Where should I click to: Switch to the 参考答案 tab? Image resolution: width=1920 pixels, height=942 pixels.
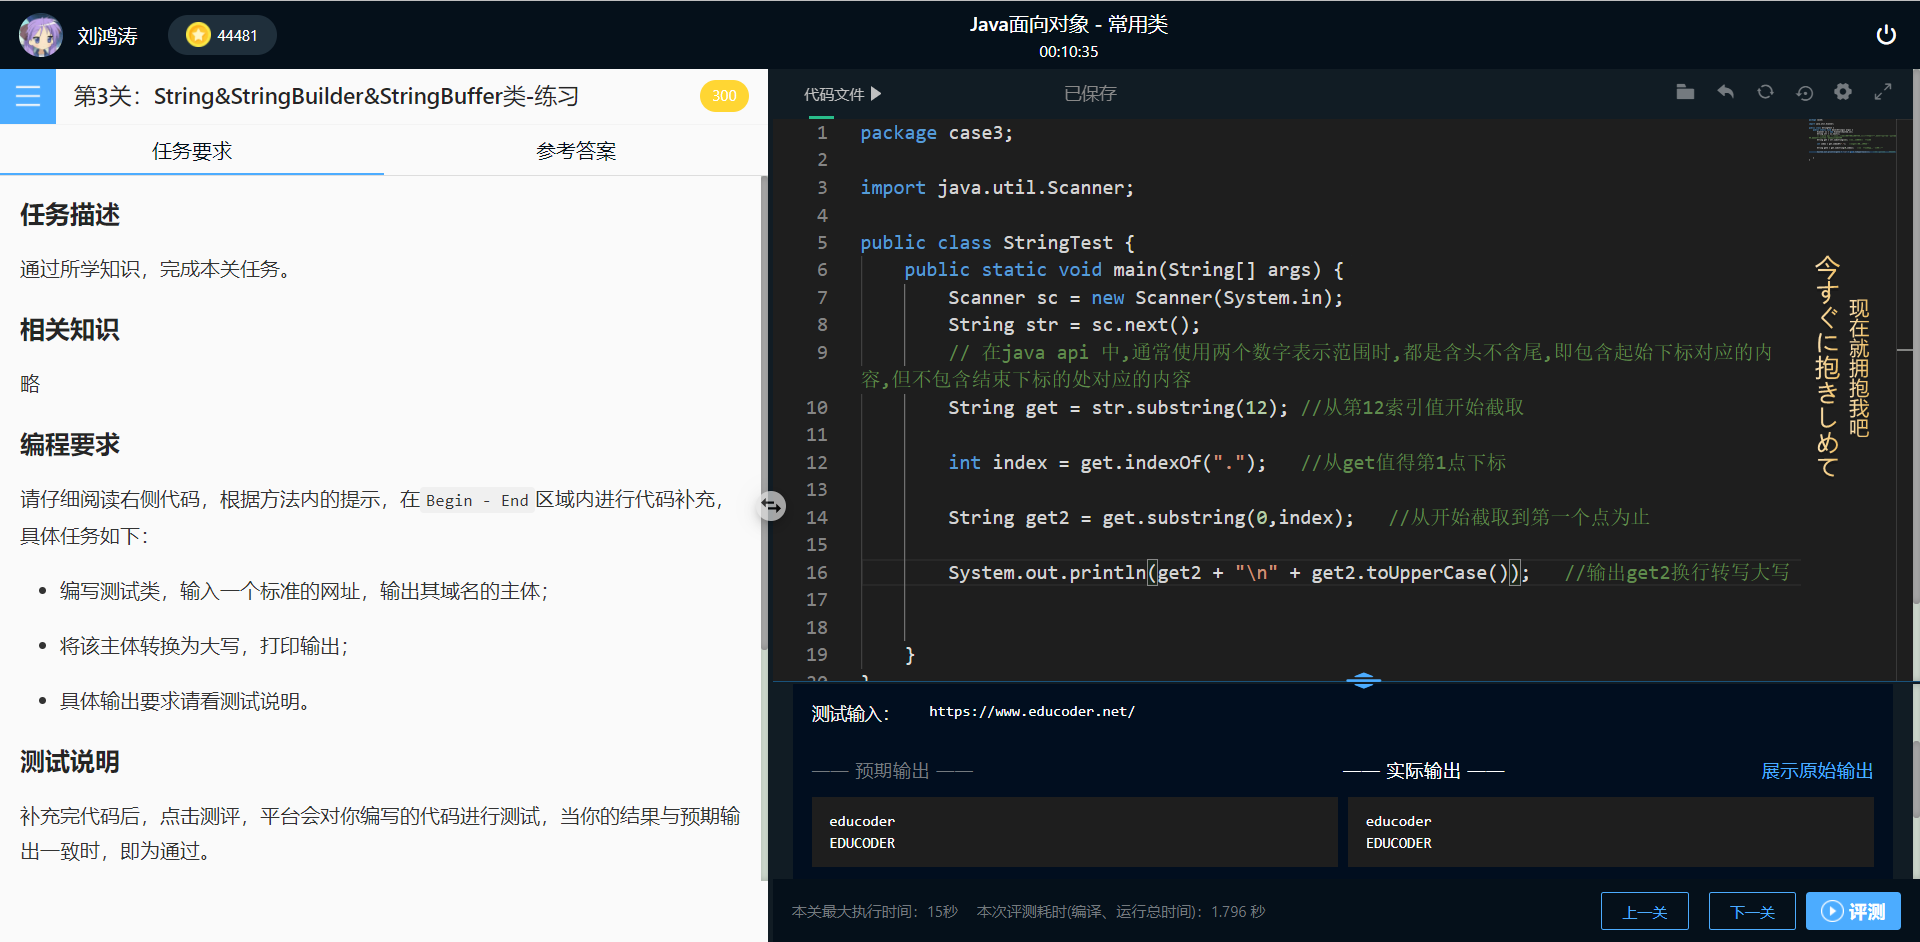[x=575, y=150]
